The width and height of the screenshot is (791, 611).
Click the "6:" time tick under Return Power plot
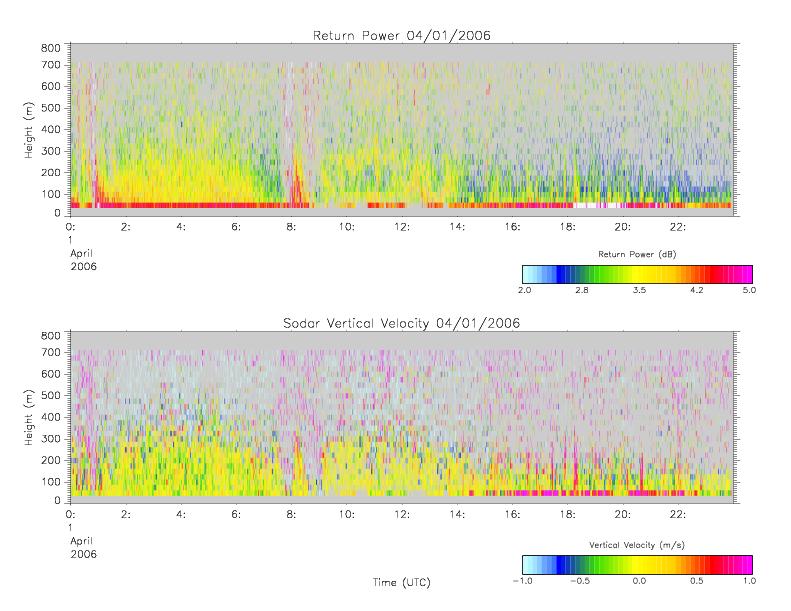coord(236,227)
